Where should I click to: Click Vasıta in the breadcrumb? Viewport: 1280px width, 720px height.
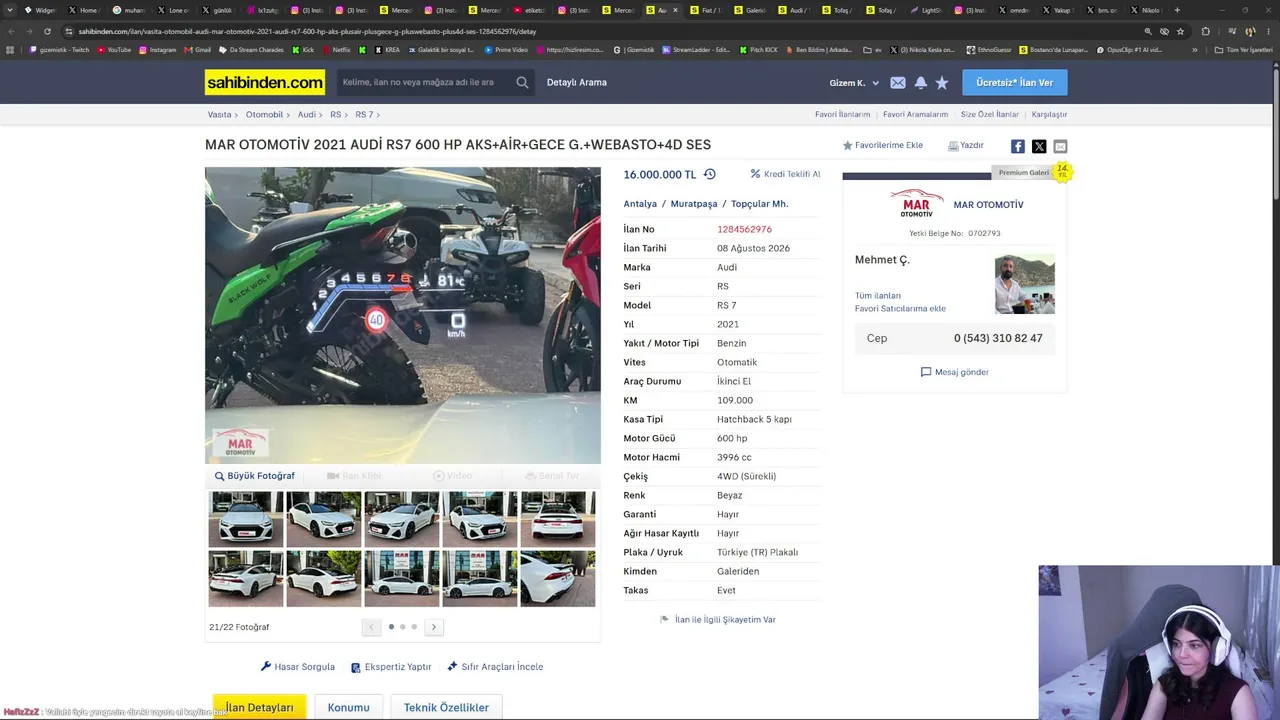pos(219,115)
